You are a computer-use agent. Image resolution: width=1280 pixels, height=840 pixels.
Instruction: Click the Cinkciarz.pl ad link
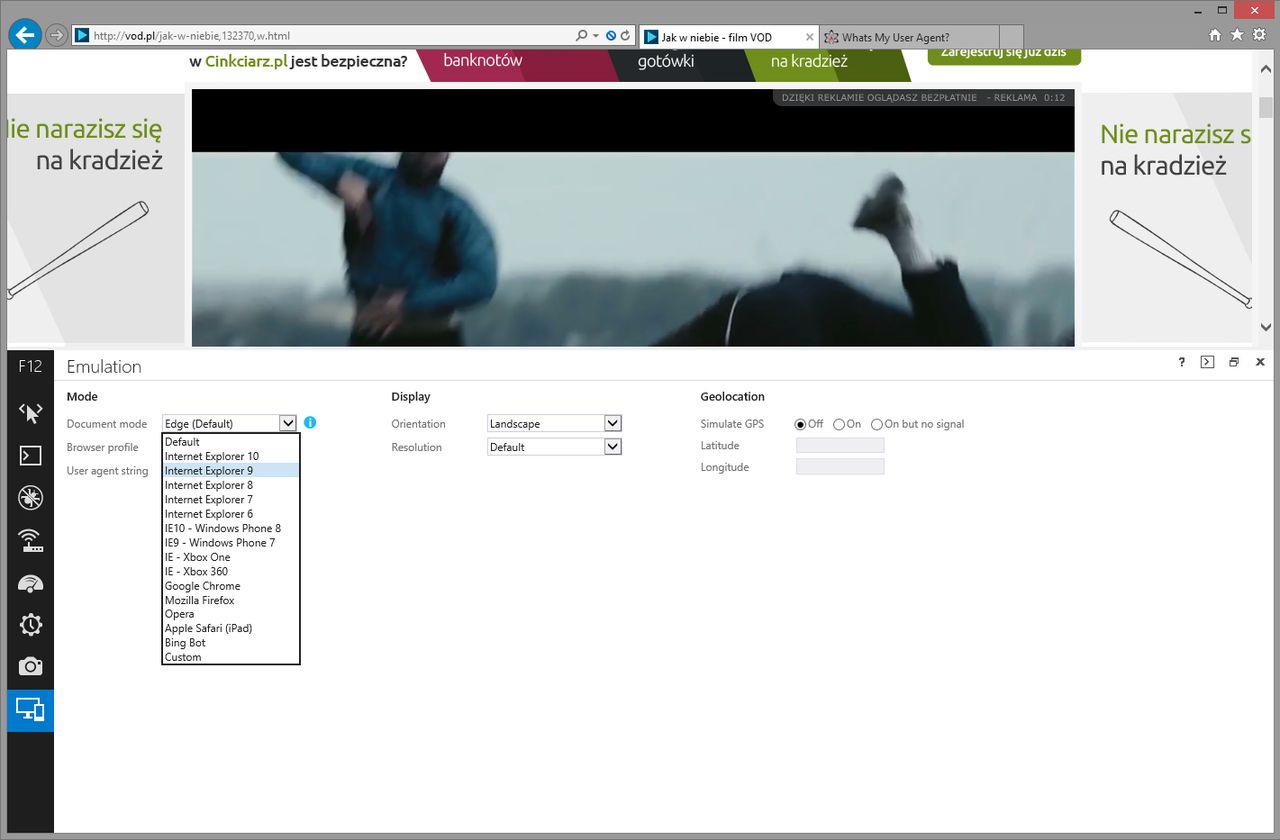246,61
